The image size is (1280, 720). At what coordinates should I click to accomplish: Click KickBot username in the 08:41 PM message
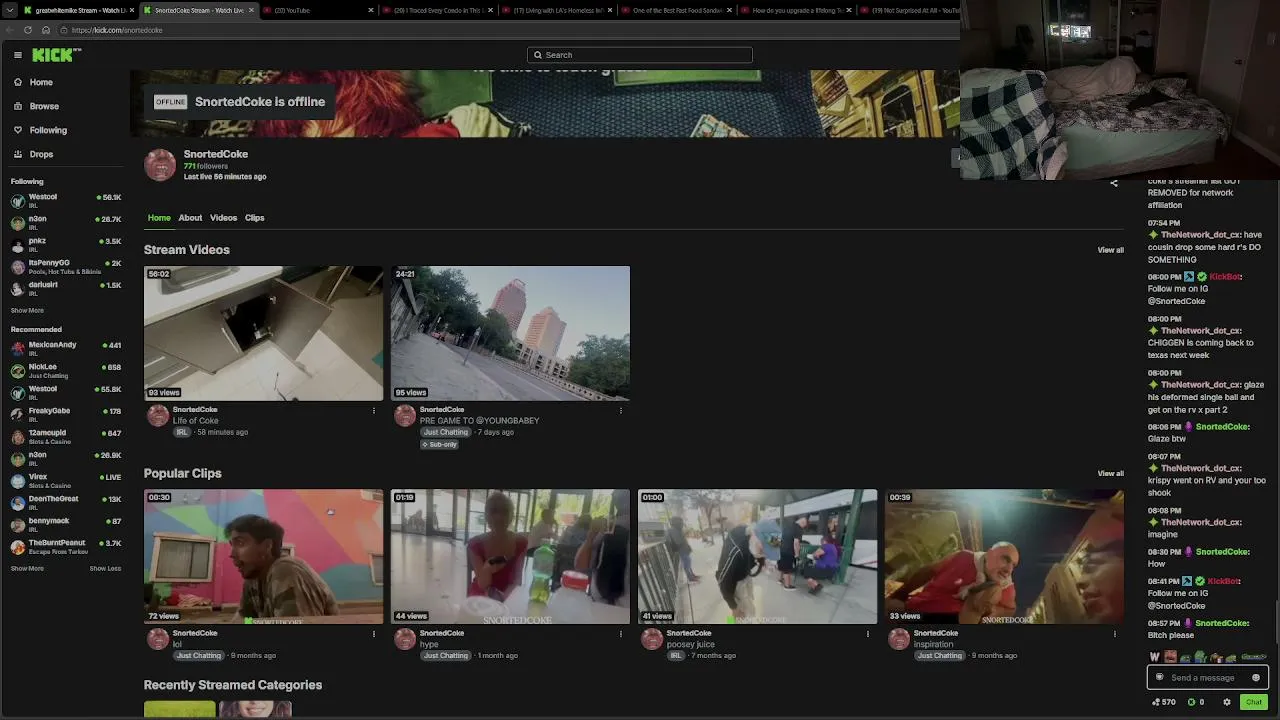coord(1225,581)
